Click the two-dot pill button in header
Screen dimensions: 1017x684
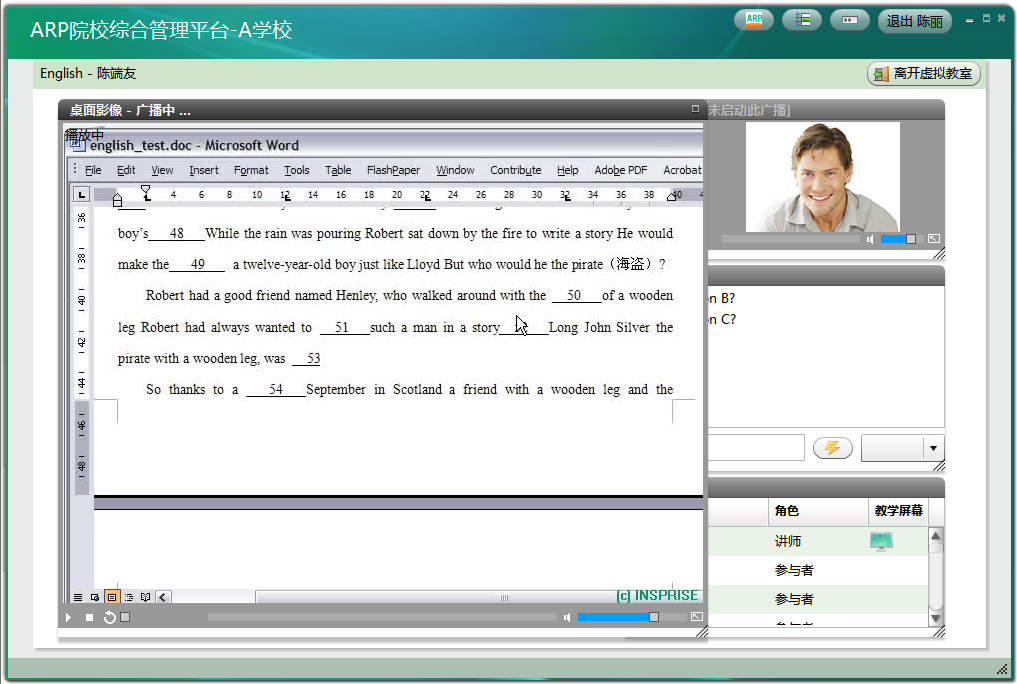tap(850, 20)
